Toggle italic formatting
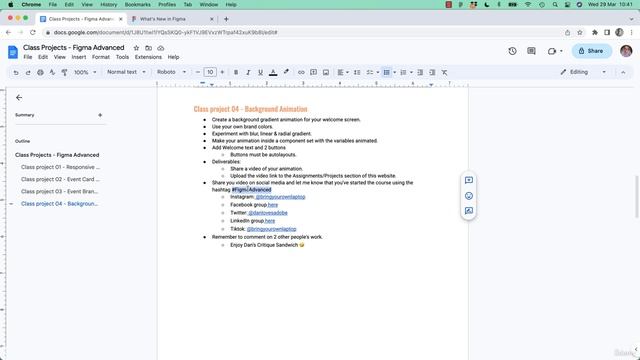This screenshot has width=640, height=360. pyautogui.click(x=248, y=72)
